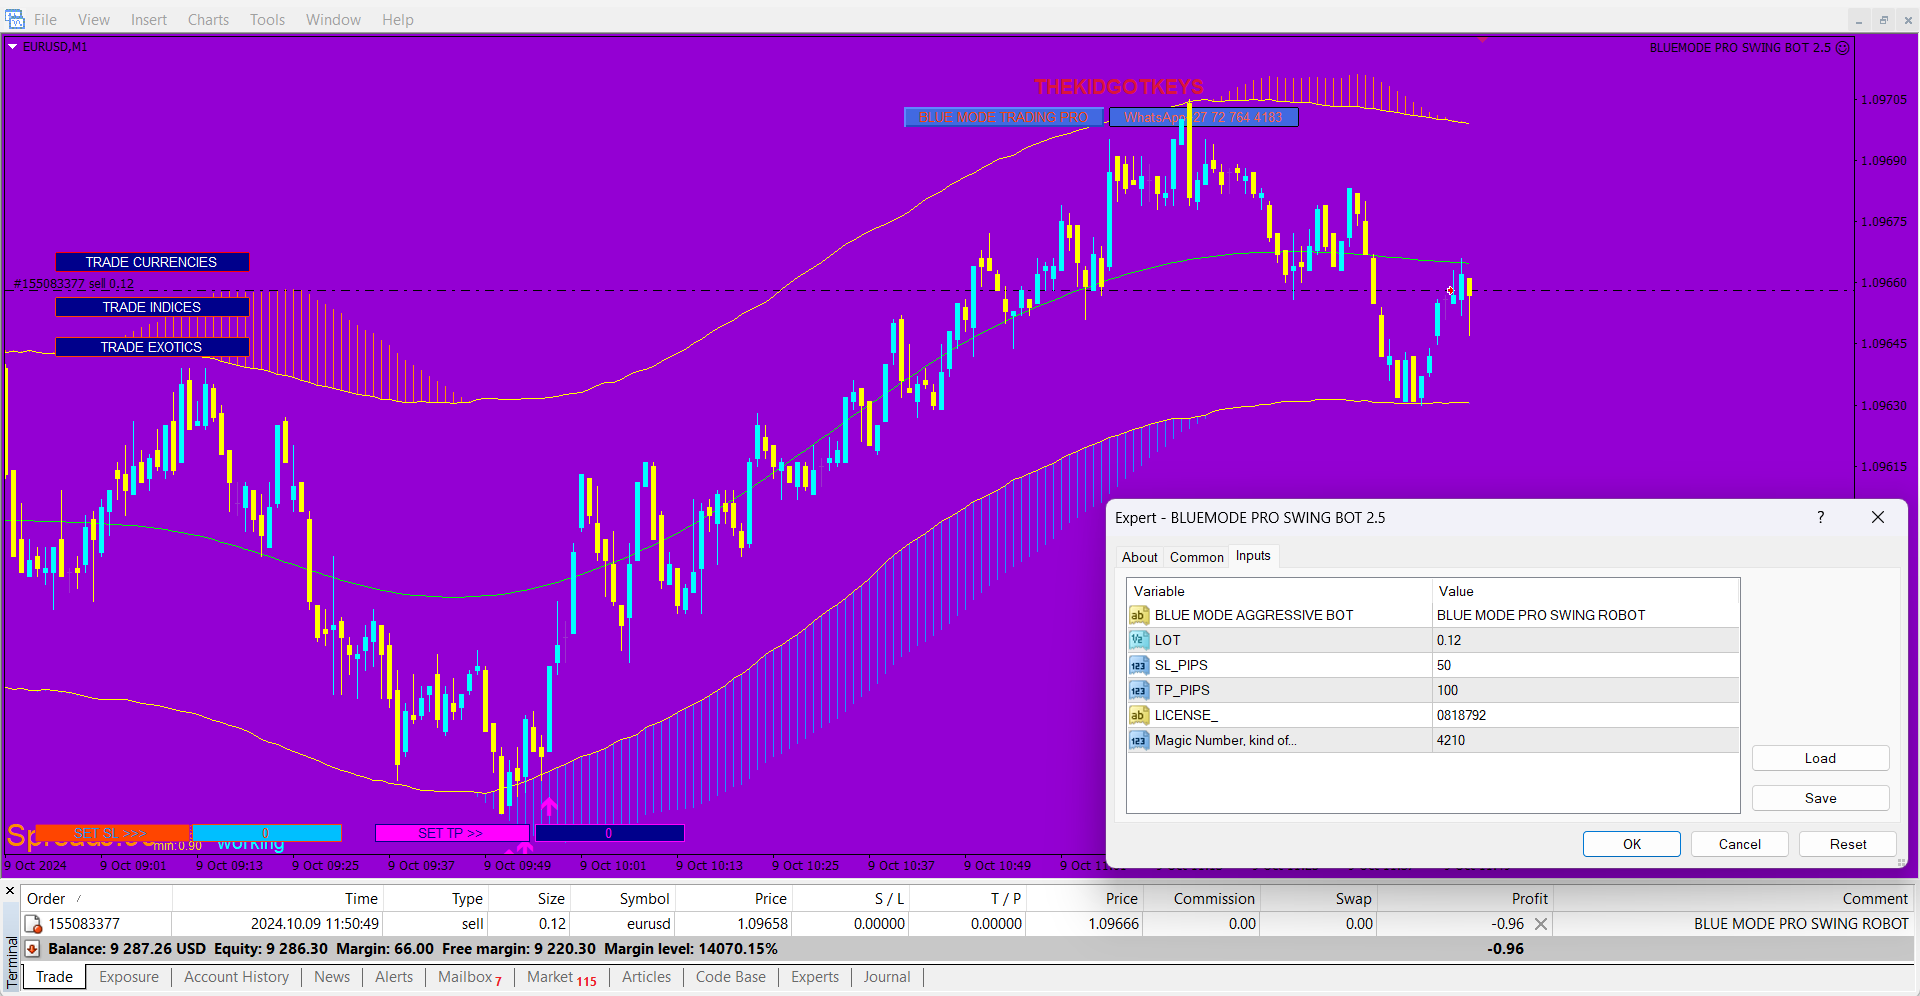The width and height of the screenshot is (1920, 996).
Task: Click OK in the Expert dialog
Action: (x=1631, y=844)
